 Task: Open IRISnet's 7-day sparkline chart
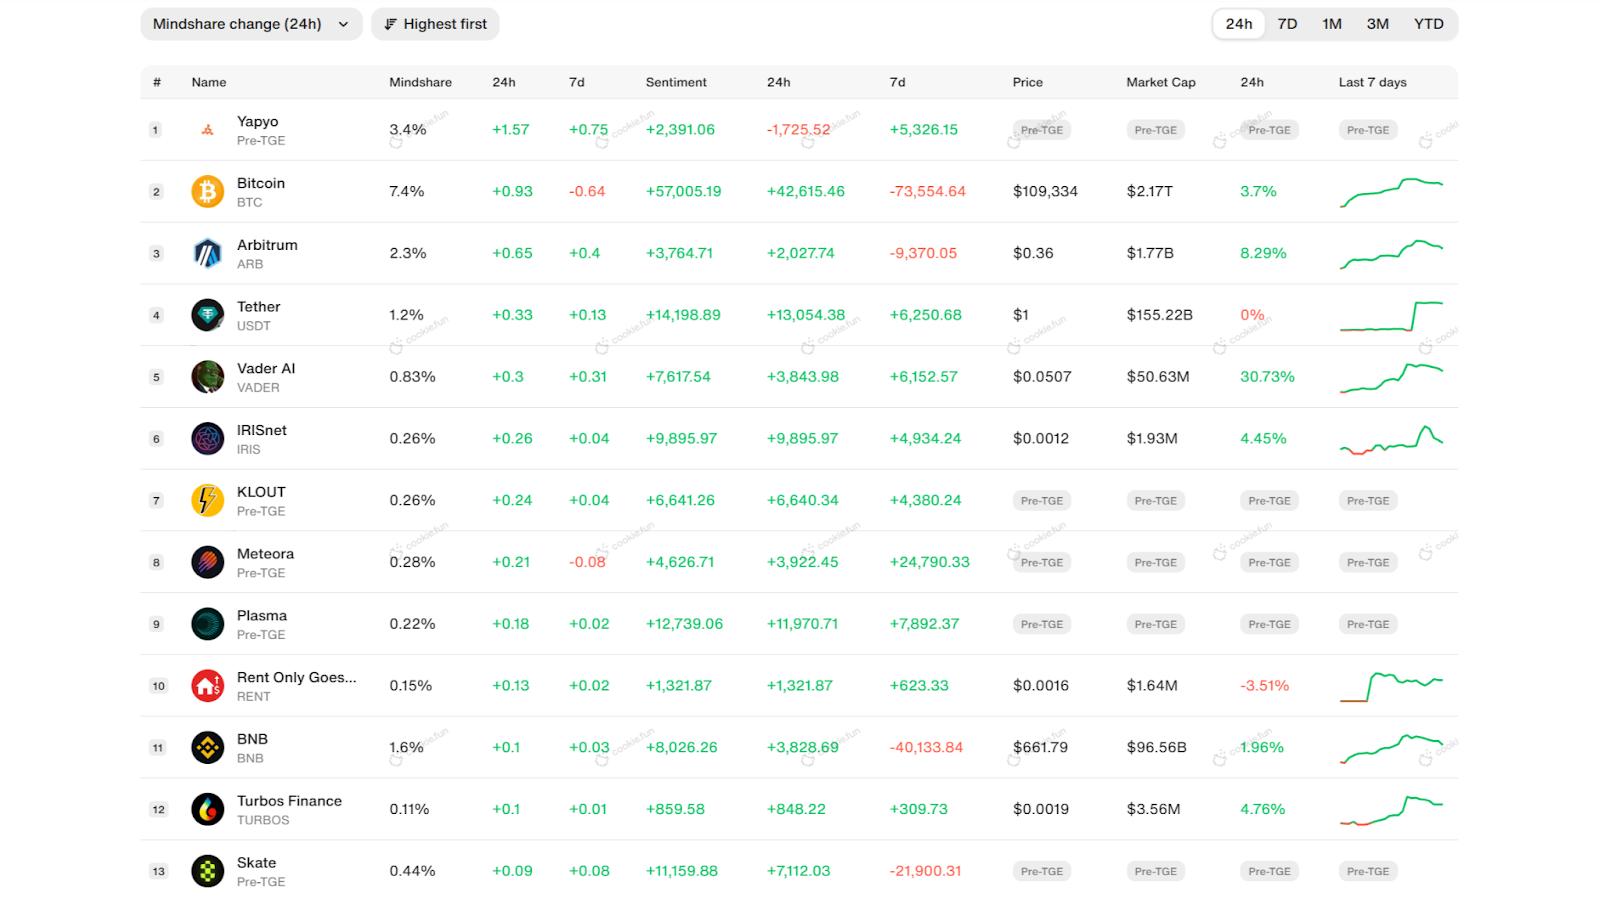pos(1391,440)
